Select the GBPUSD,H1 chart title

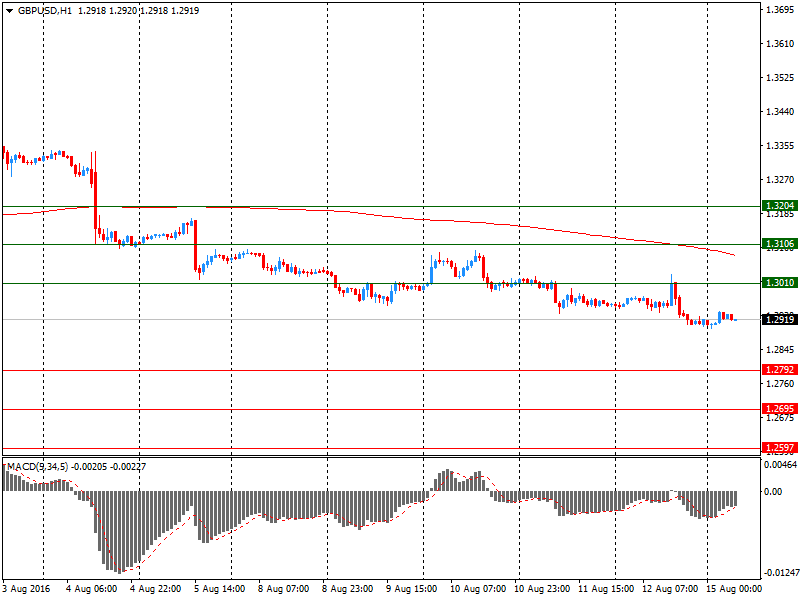[45, 11]
